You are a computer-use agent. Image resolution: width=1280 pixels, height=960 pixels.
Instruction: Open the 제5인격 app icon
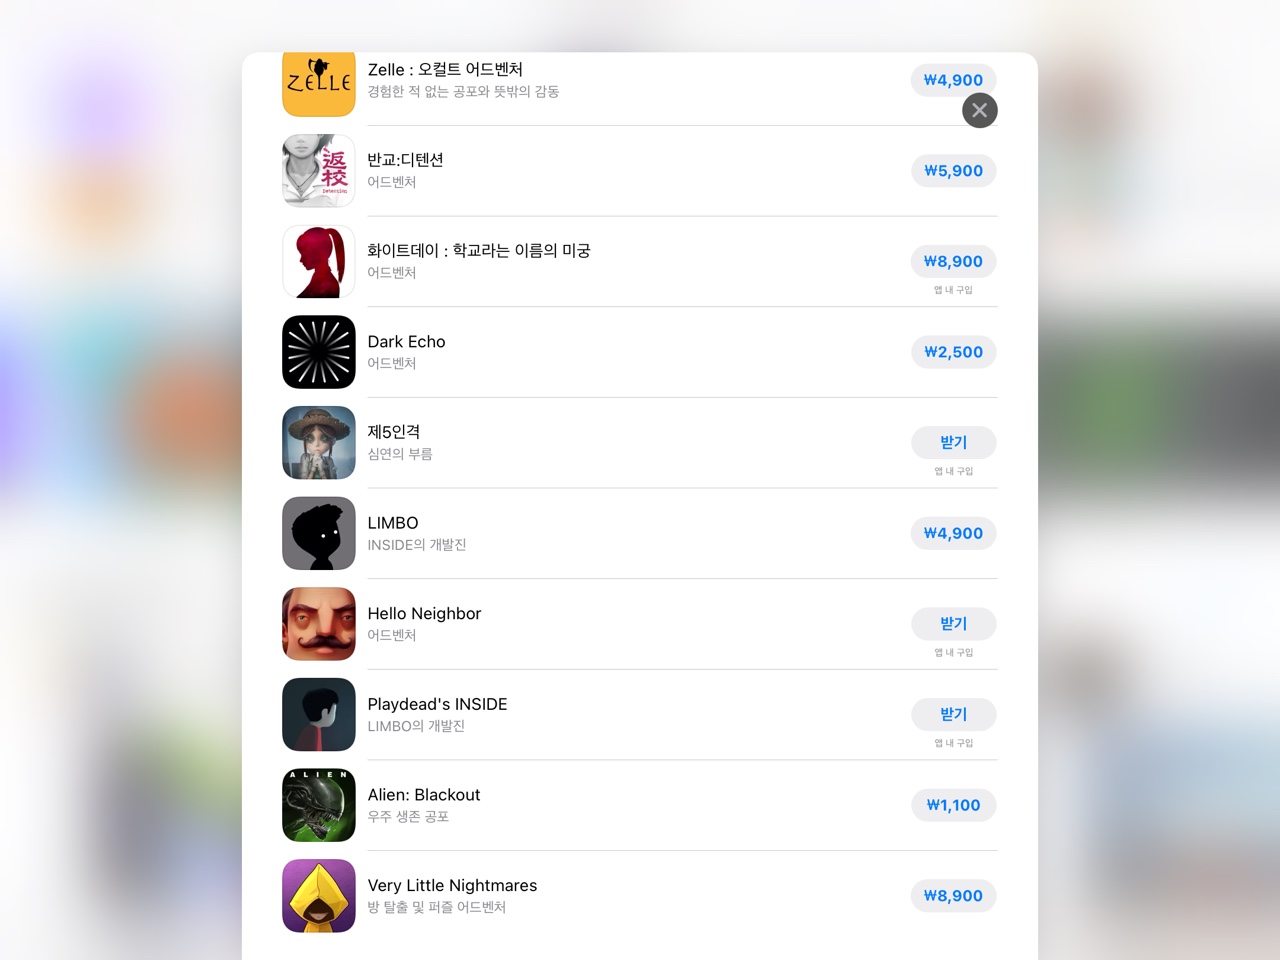[x=319, y=443]
